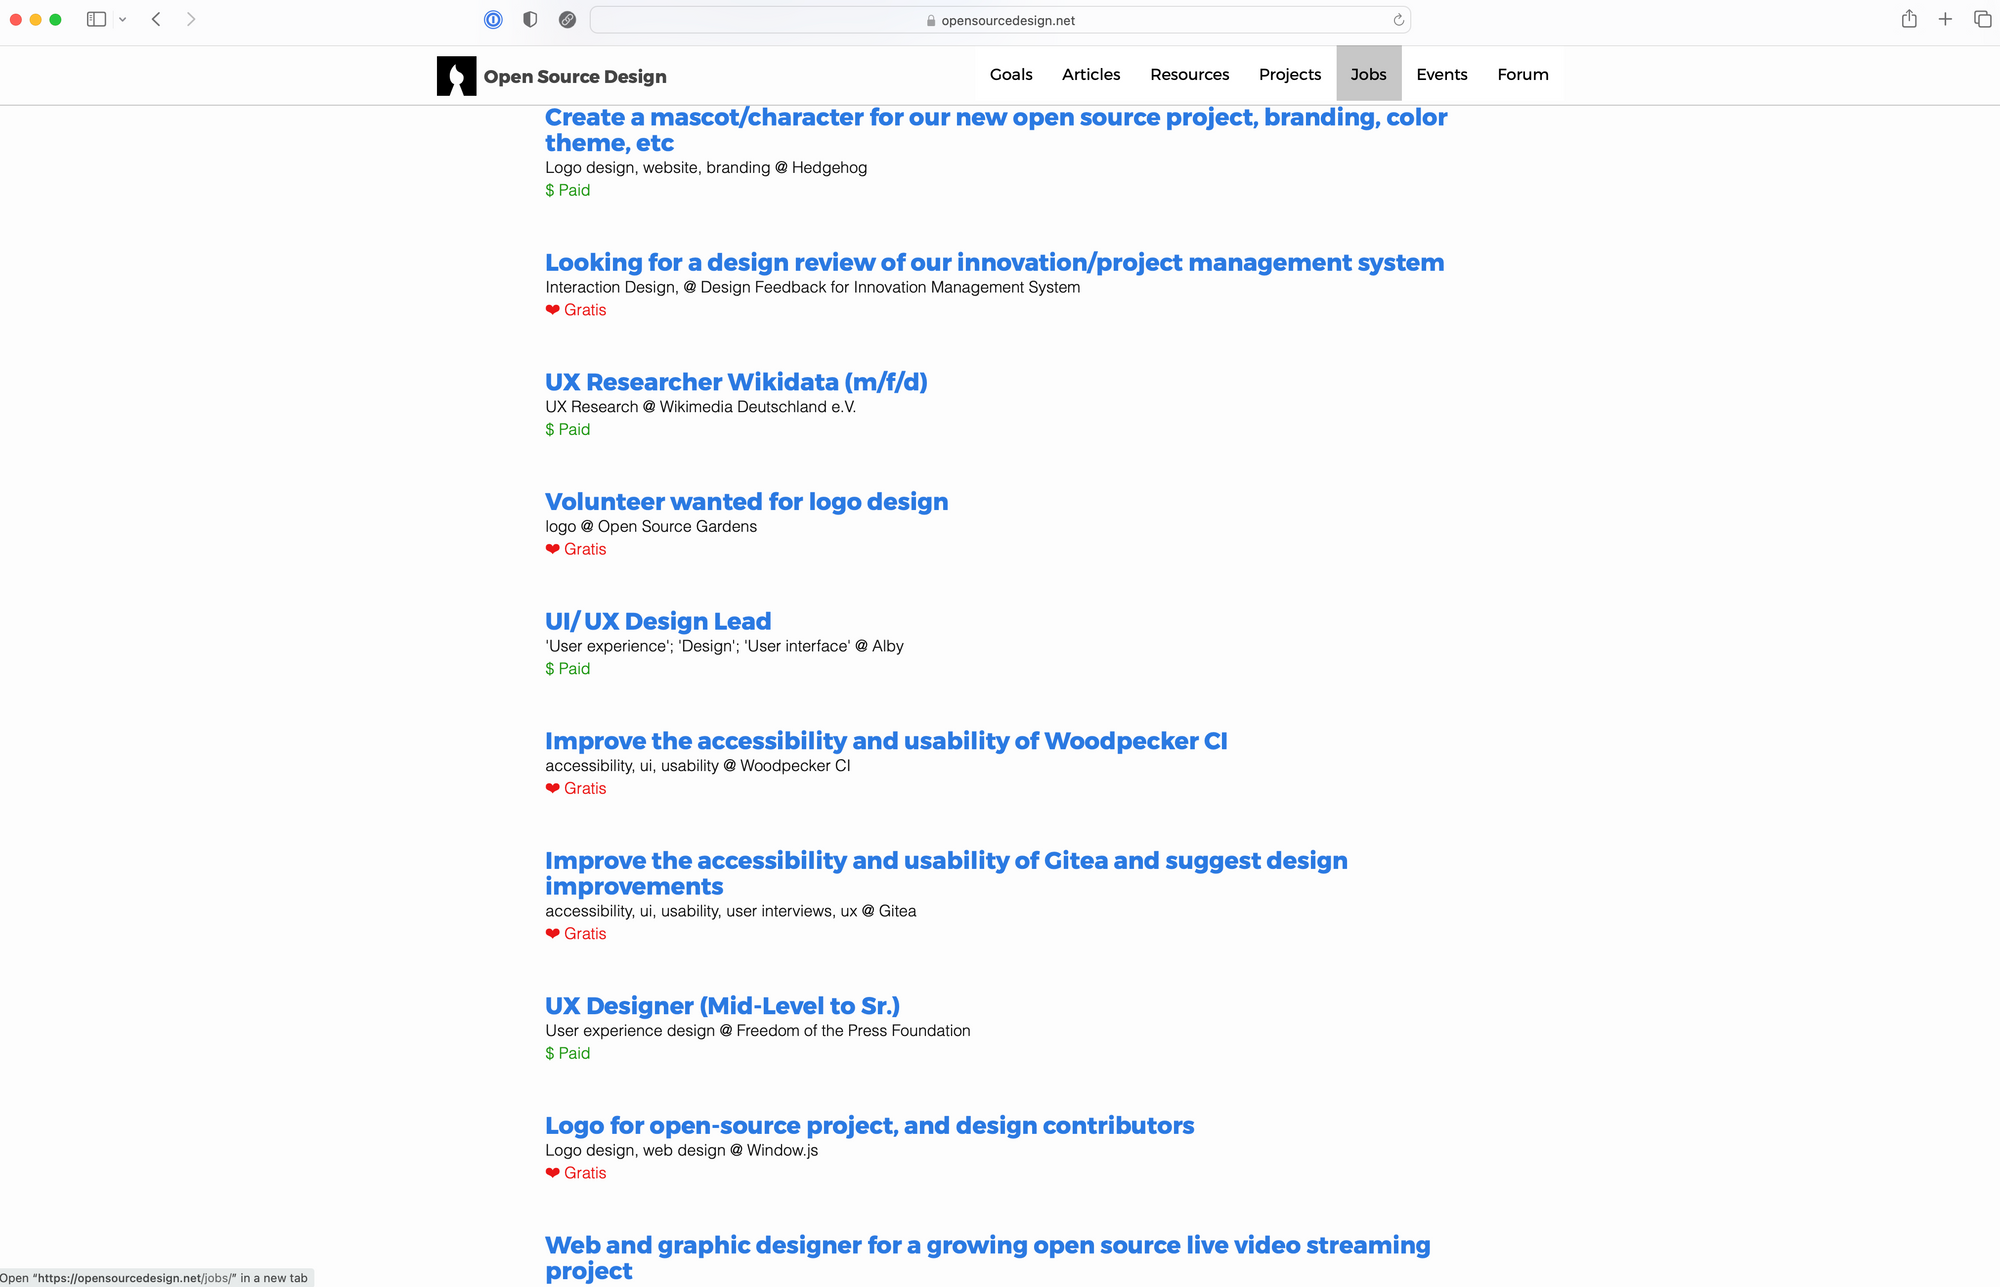This screenshot has width=2000, height=1287.
Task: Open the live video streaming designer job
Action: [x=987, y=1258]
